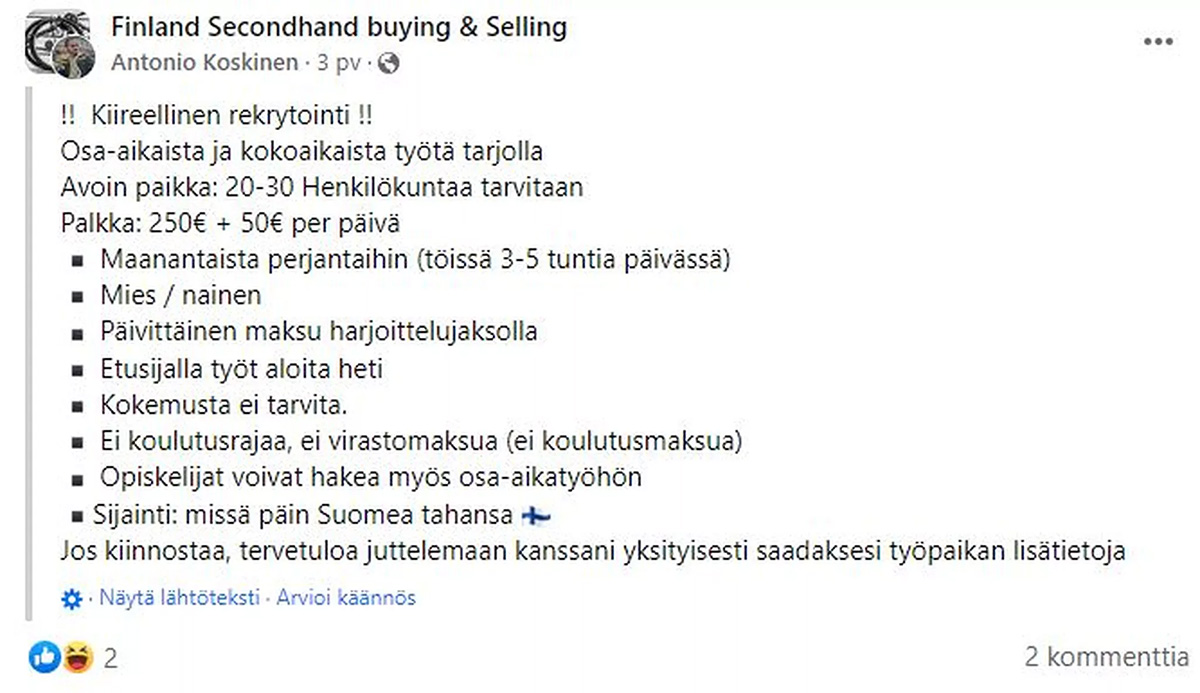This screenshot has width=1200, height=693.
Task: Select the Kiireellinen rekrytointi heading line
Action: 216,114
